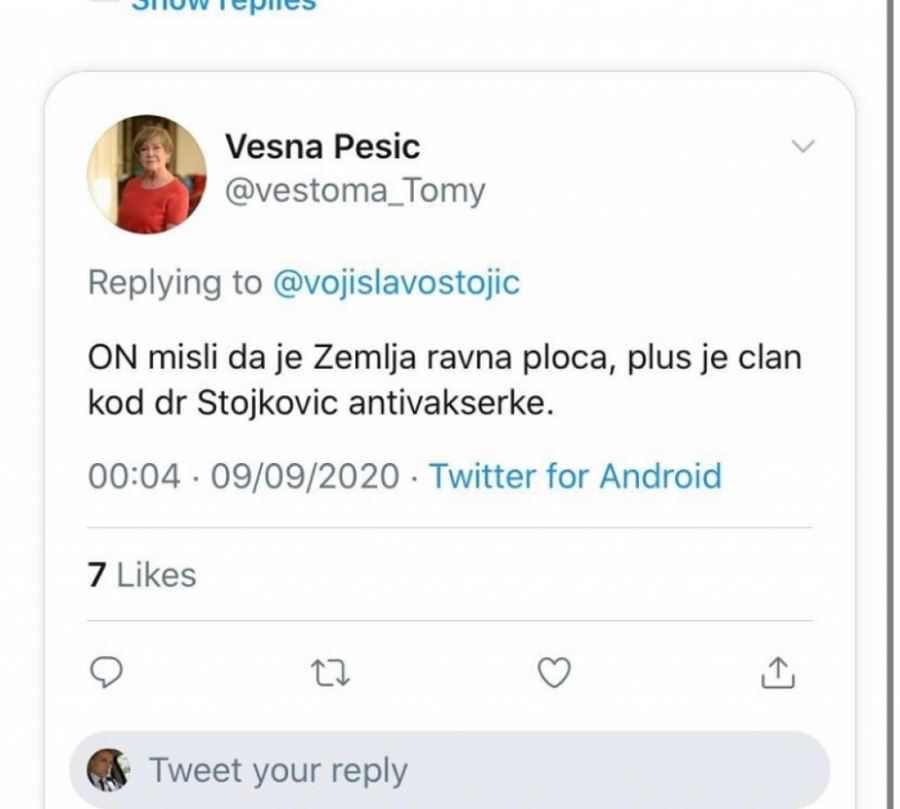Click the Show replies link

pyautogui.click(x=224, y=5)
